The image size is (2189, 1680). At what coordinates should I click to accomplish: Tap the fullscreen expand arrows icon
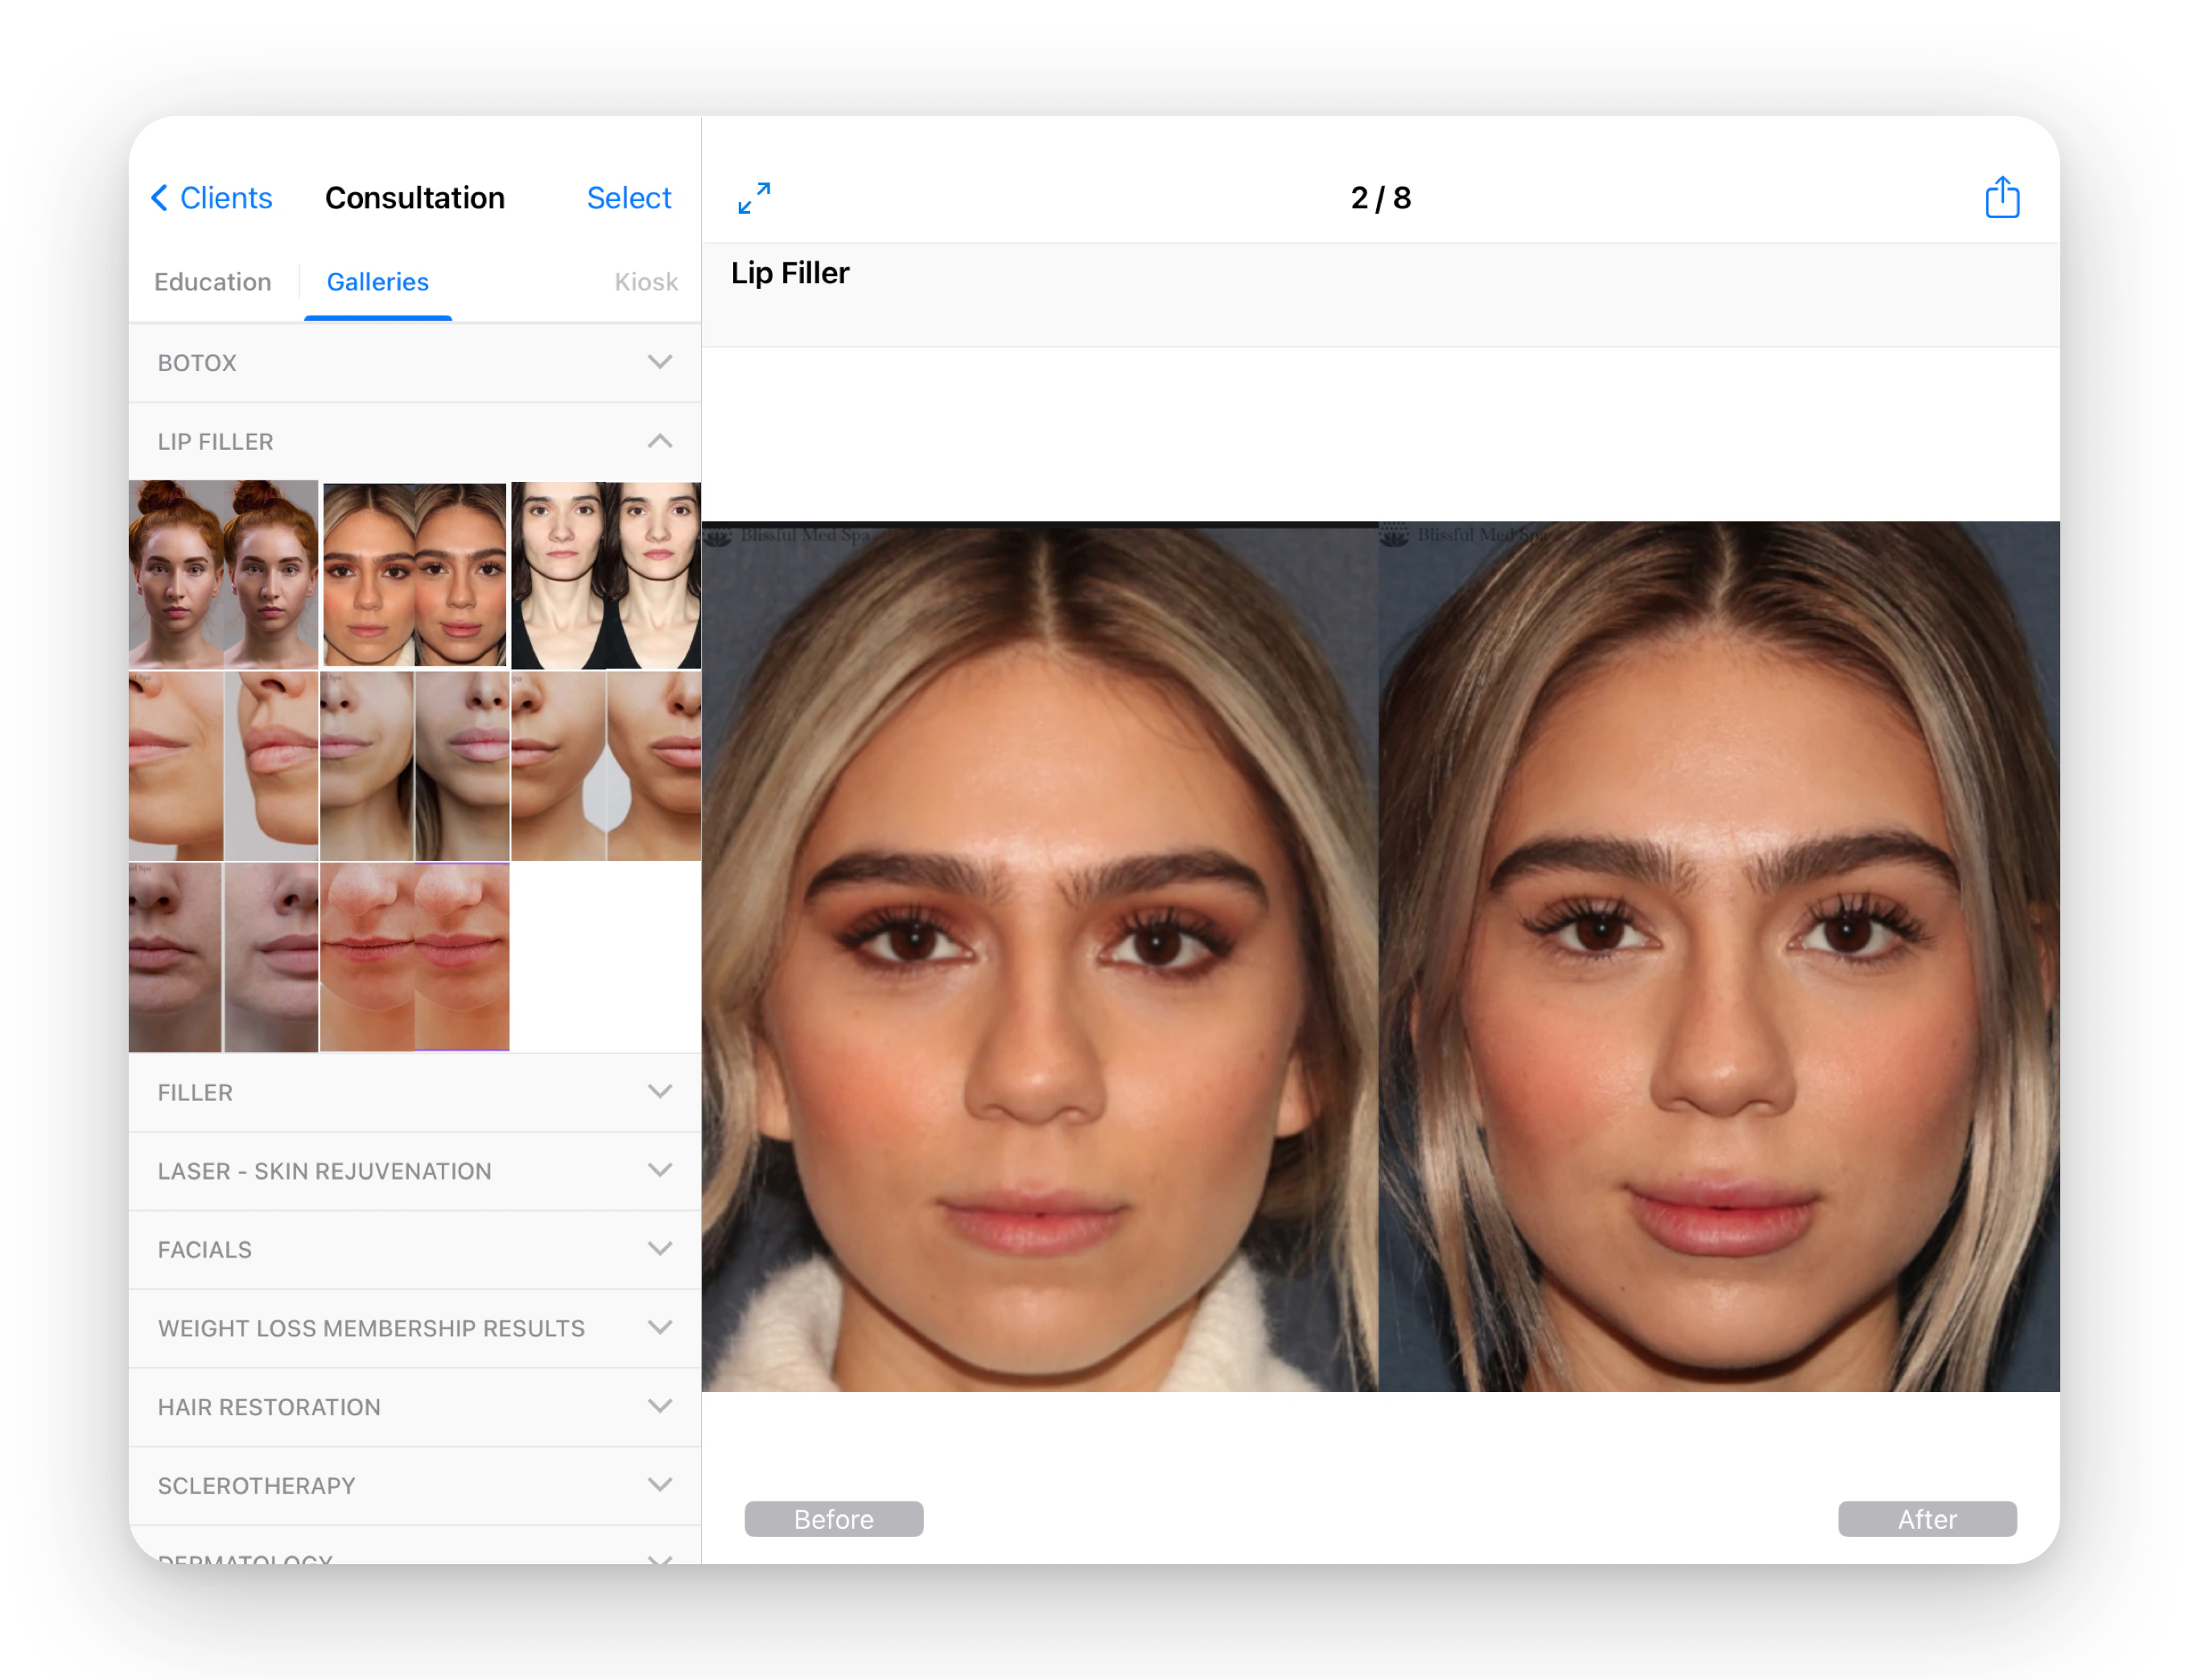754,197
